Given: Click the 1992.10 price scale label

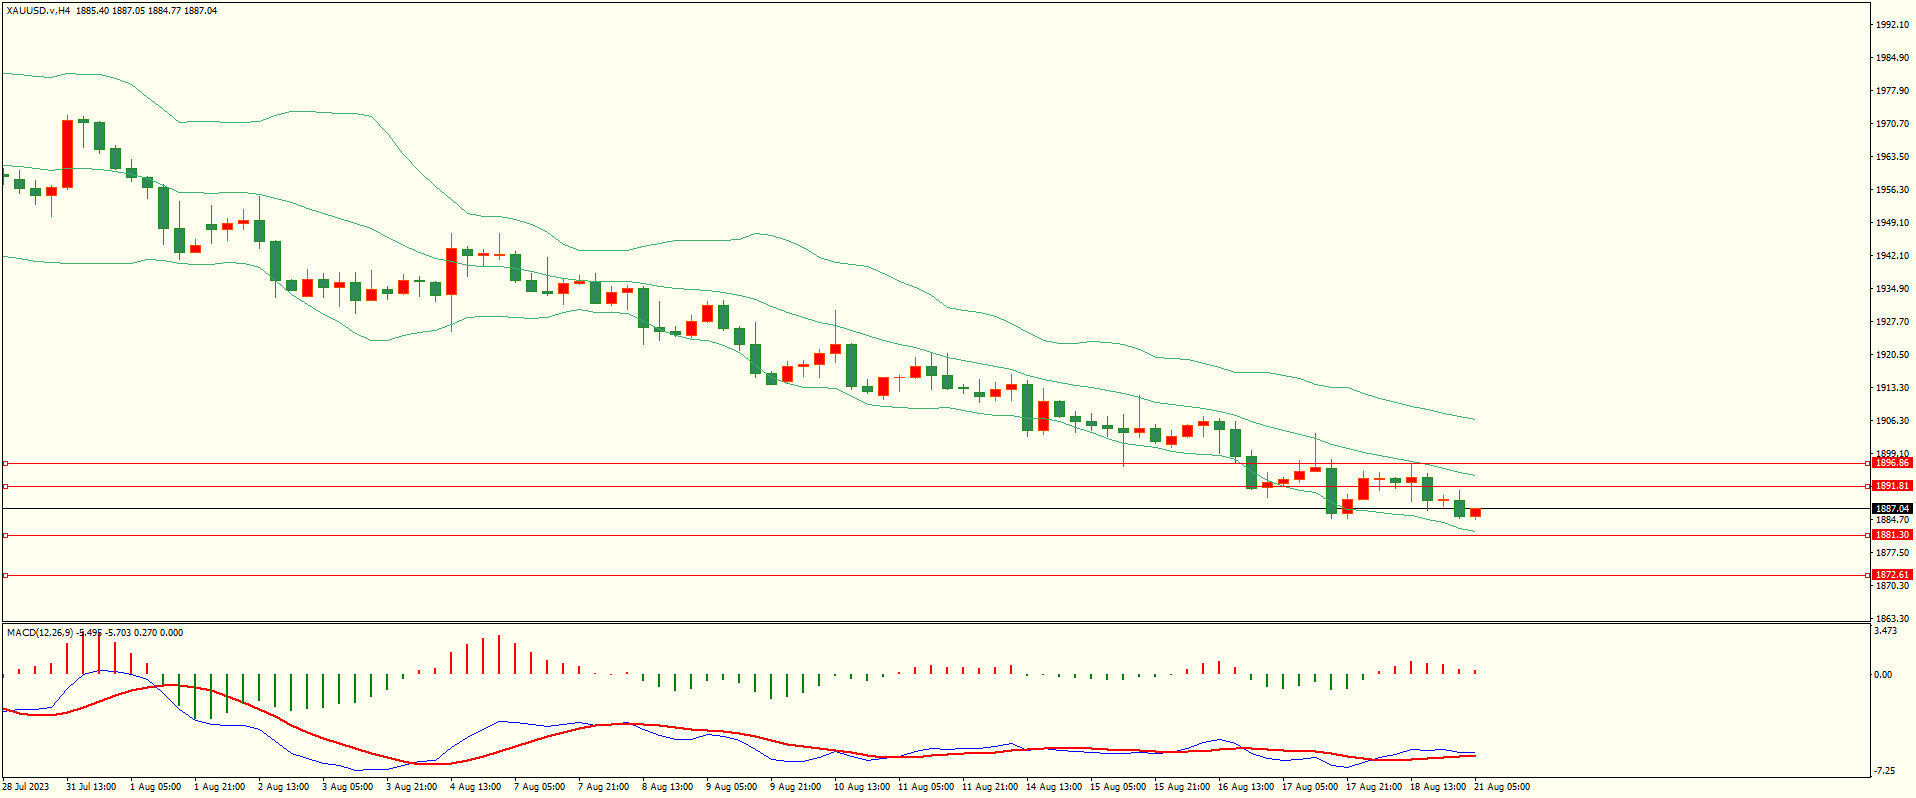Looking at the screenshot, I should (x=1892, y=25).
